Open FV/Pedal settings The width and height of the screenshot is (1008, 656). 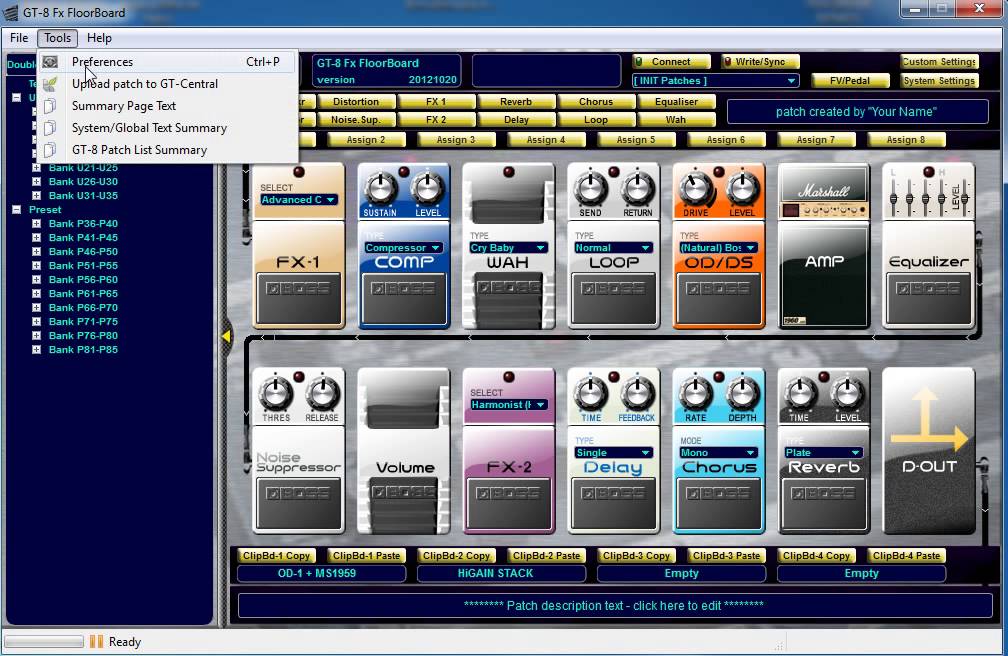pos(850,80)
